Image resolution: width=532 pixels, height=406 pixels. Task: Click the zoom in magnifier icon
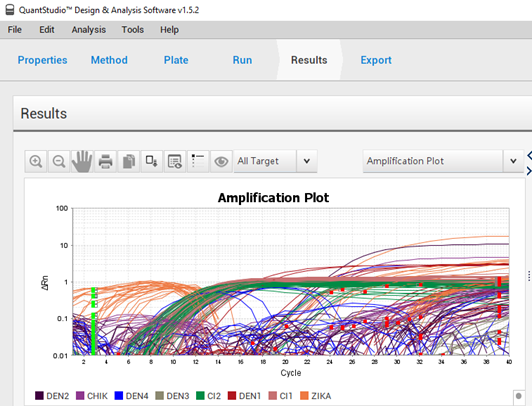pyautogui.click(x=36, y=161)
